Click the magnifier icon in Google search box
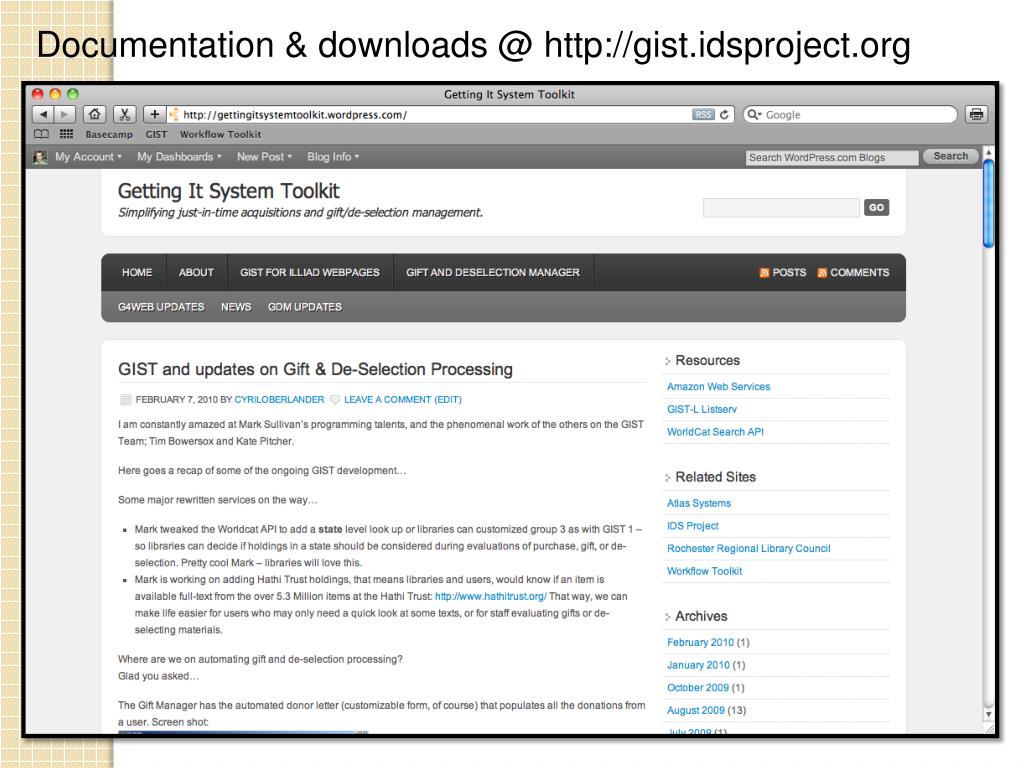Viewport: 1024px width, 768px height. (x=754, y=114)
